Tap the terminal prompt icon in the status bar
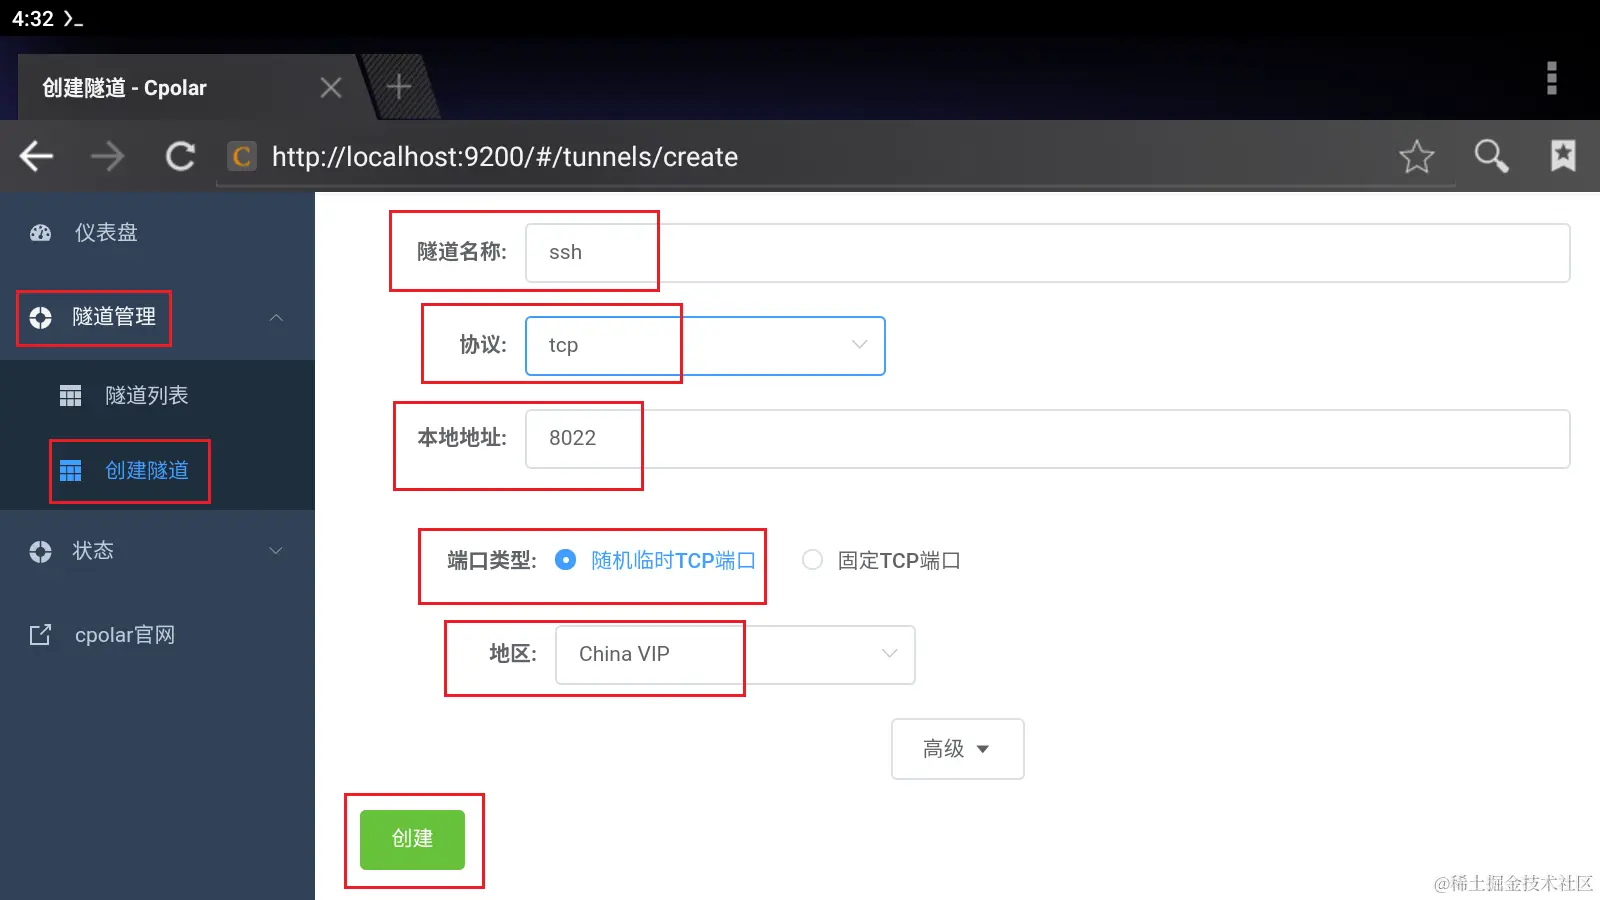This screenshot has width=1600, height=900. (x=73, y=19)
